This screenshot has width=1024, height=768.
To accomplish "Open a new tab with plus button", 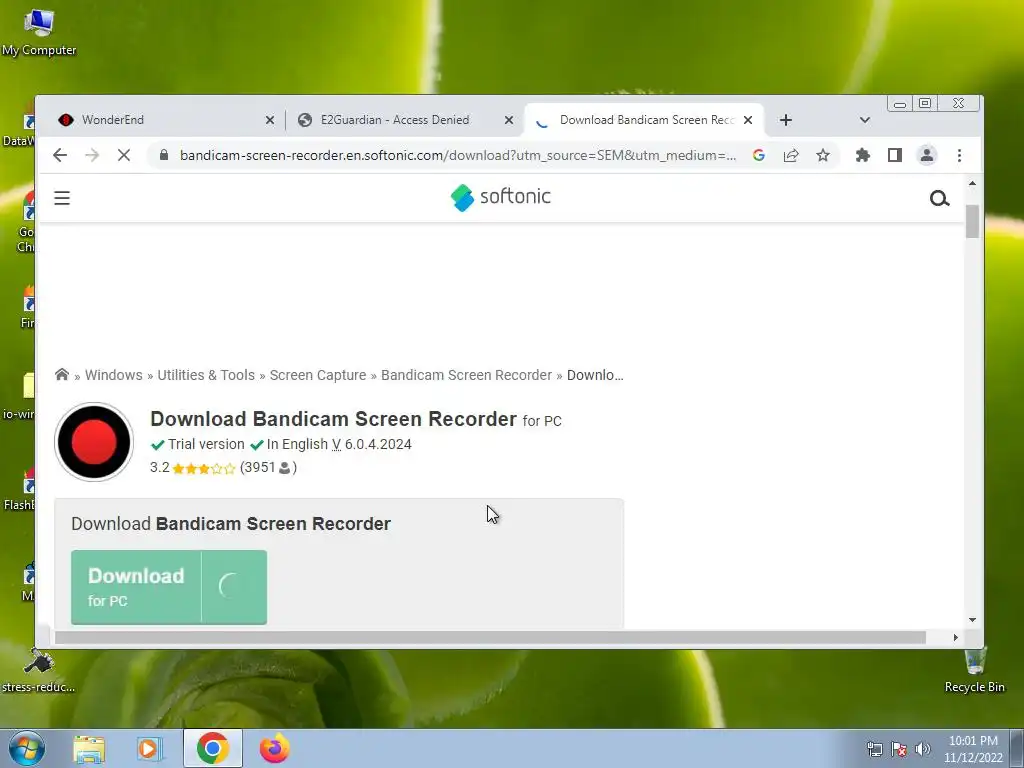I will pyautogui.click(x=786, y=120).
